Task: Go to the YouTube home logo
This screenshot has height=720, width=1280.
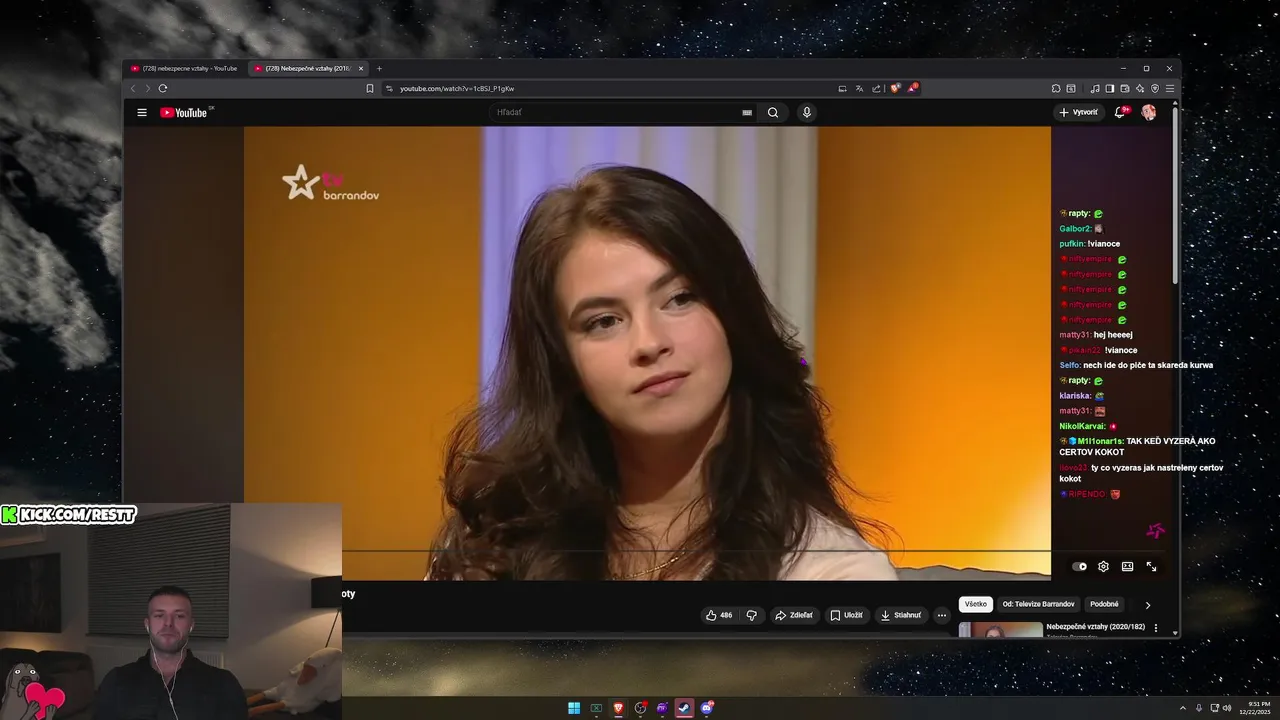Action: 185,113
